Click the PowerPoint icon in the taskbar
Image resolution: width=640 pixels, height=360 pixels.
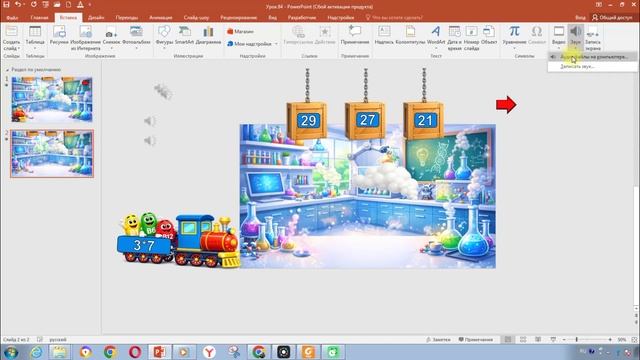tap(160, 352)
